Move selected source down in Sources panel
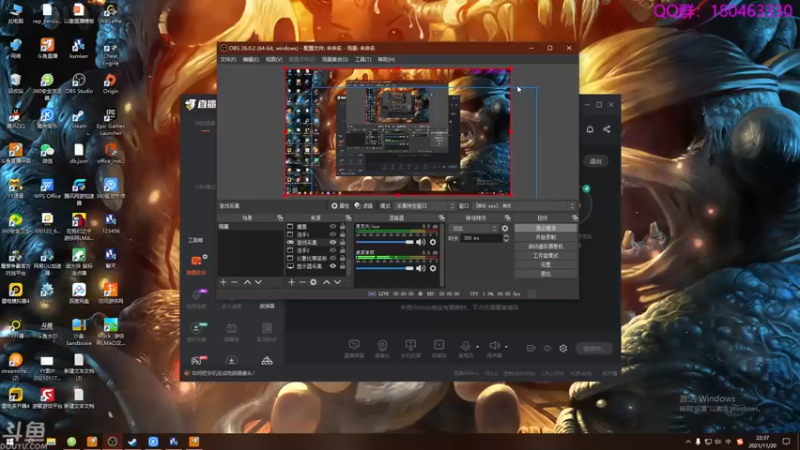This screenshot has height=450, width=800. pyautogui.click(x=337, y=282)
